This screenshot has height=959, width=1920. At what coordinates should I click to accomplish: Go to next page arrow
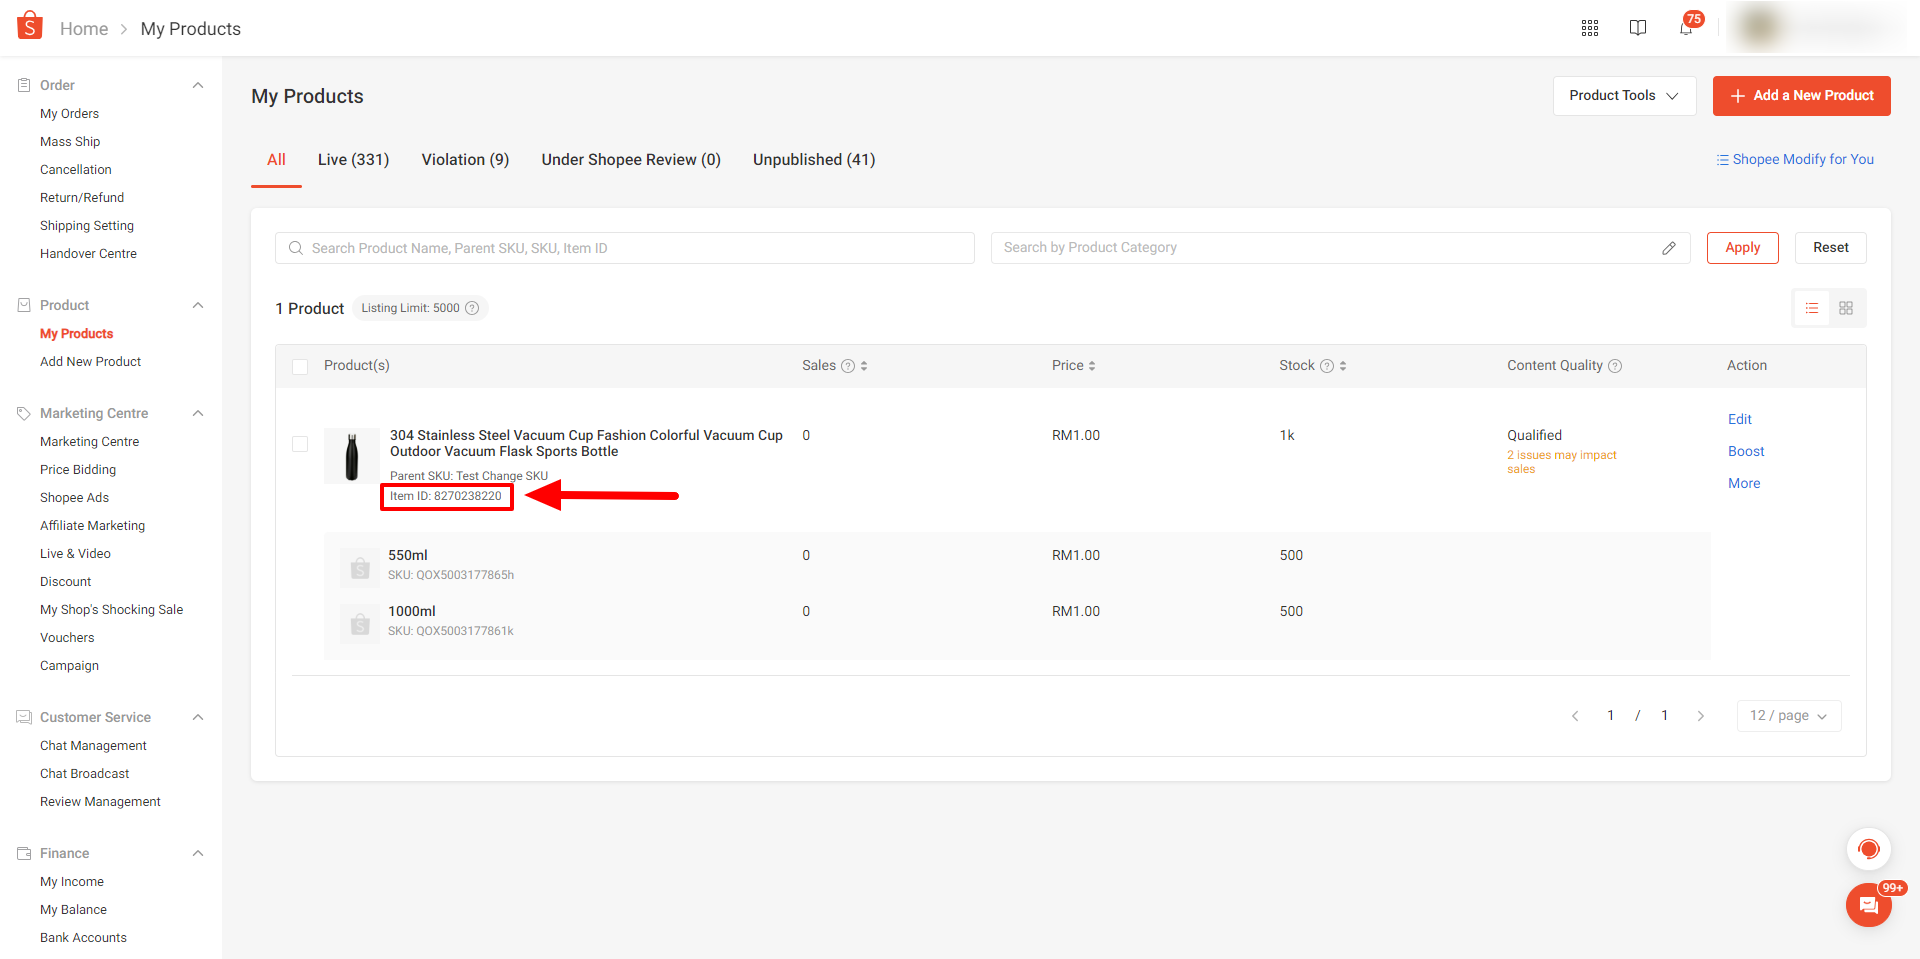(1701, 716)
